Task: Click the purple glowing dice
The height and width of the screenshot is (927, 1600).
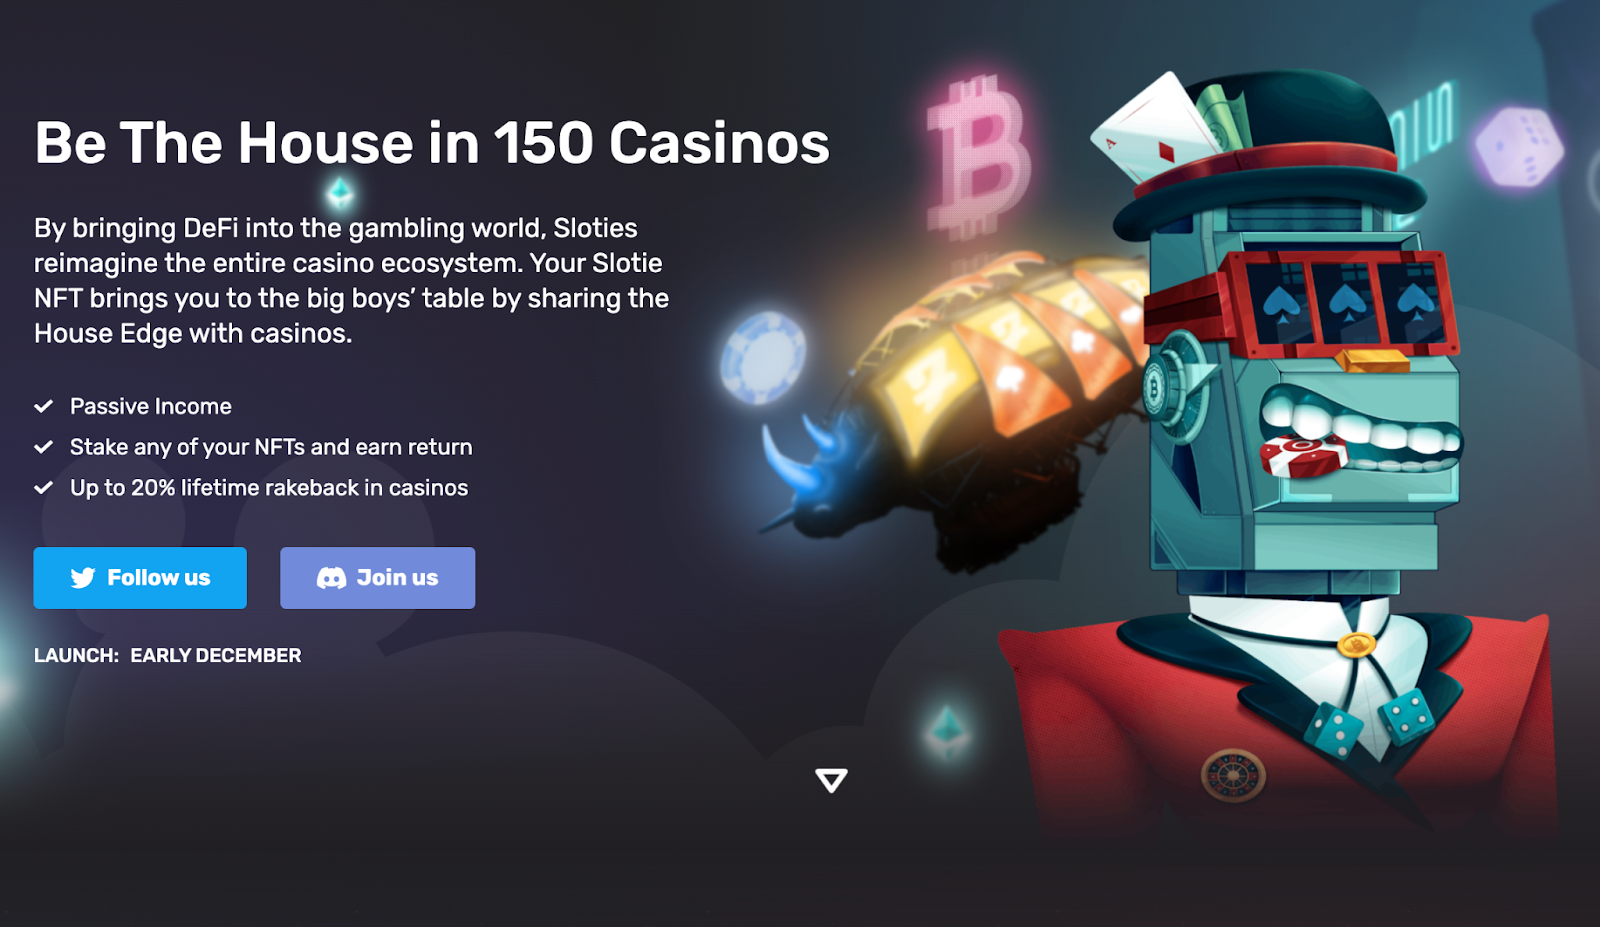Action: pyautogui.click(x=1518, y=147)
